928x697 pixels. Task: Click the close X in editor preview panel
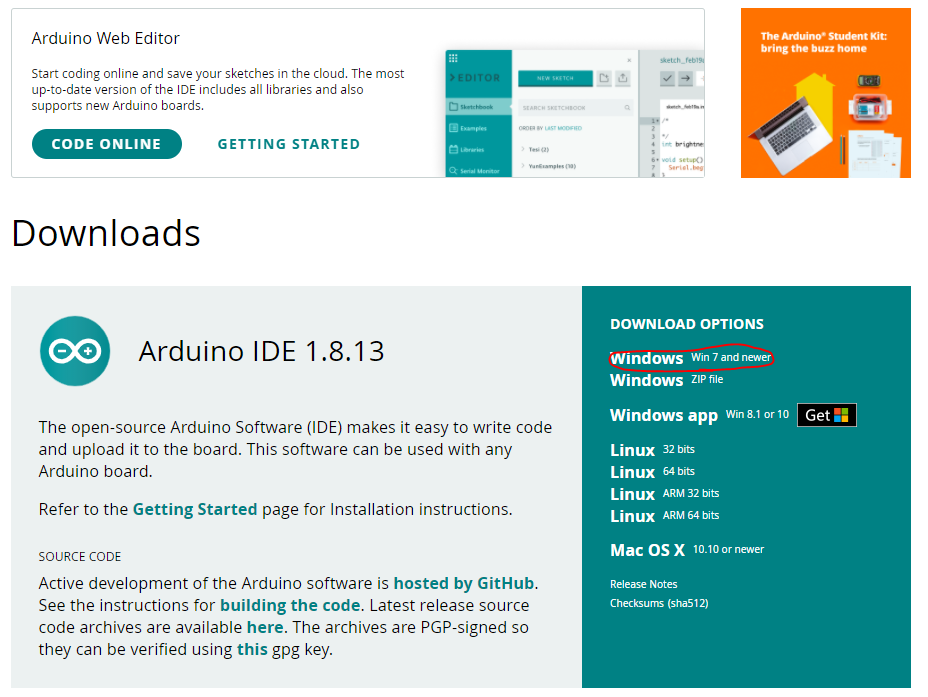pos(629,60)
